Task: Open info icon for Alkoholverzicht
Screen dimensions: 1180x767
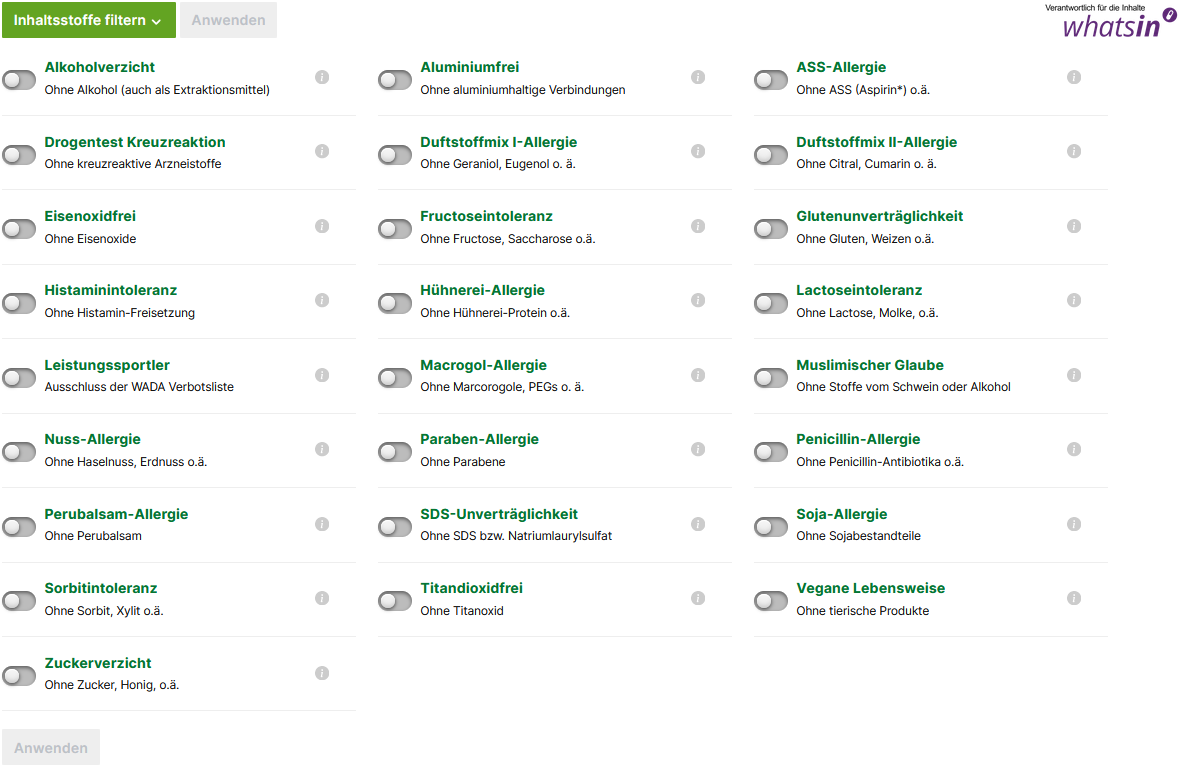Action: [322, 77]
